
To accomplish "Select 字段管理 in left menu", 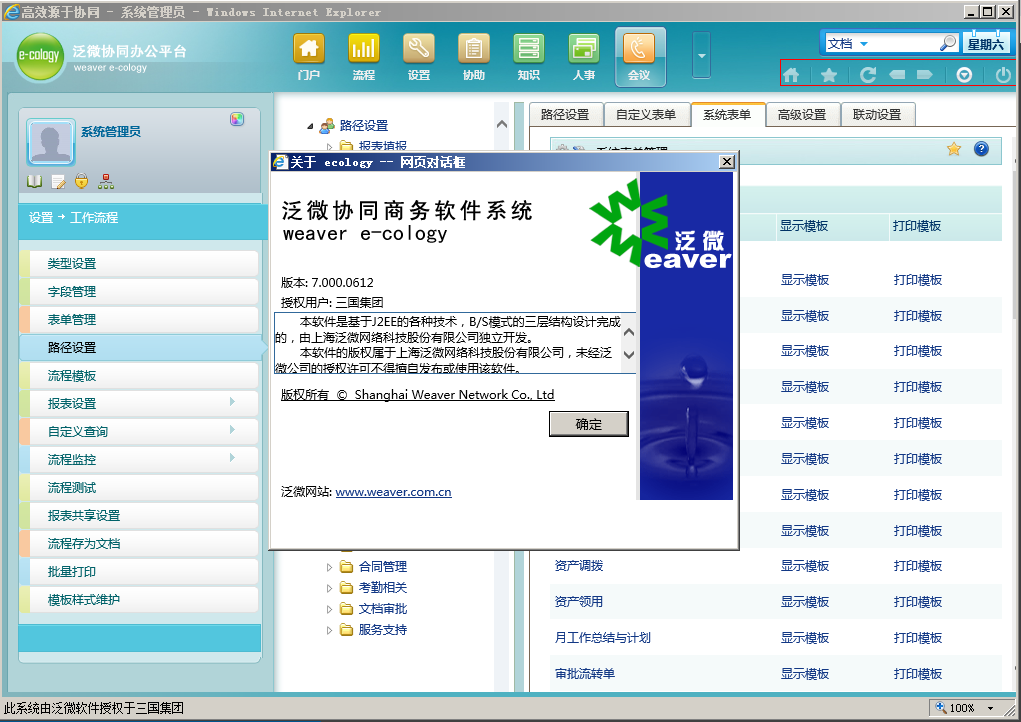I will click(139, 292).
